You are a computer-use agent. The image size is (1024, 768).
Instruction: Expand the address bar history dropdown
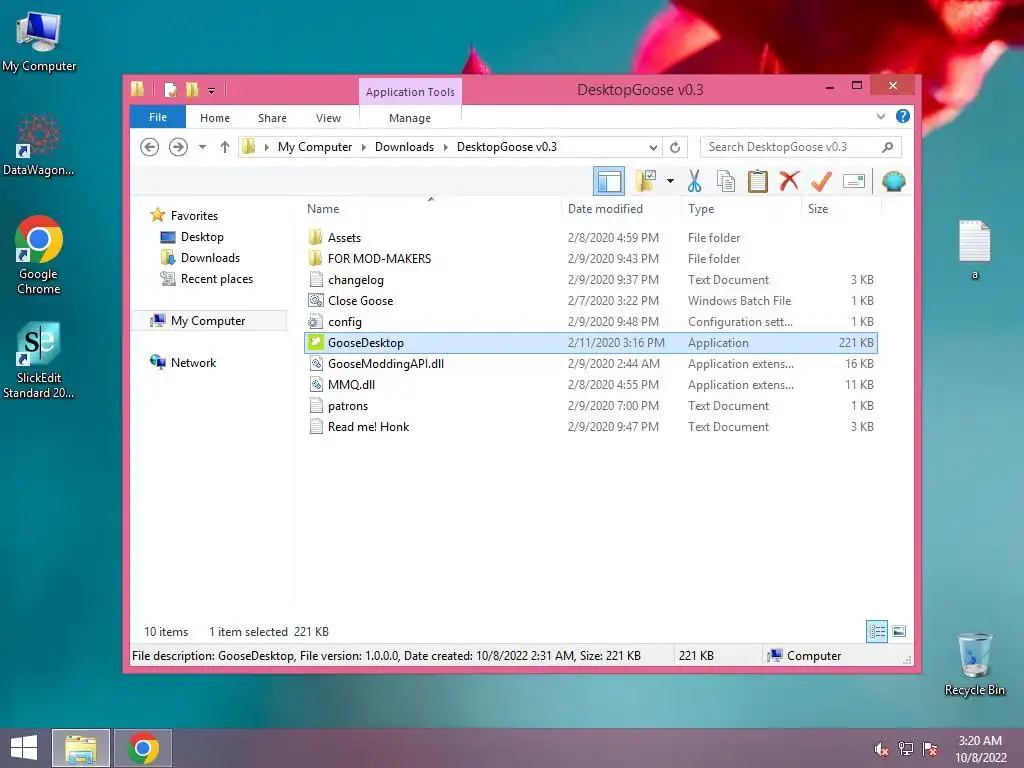pyautogui.click(x=653, y=148)
